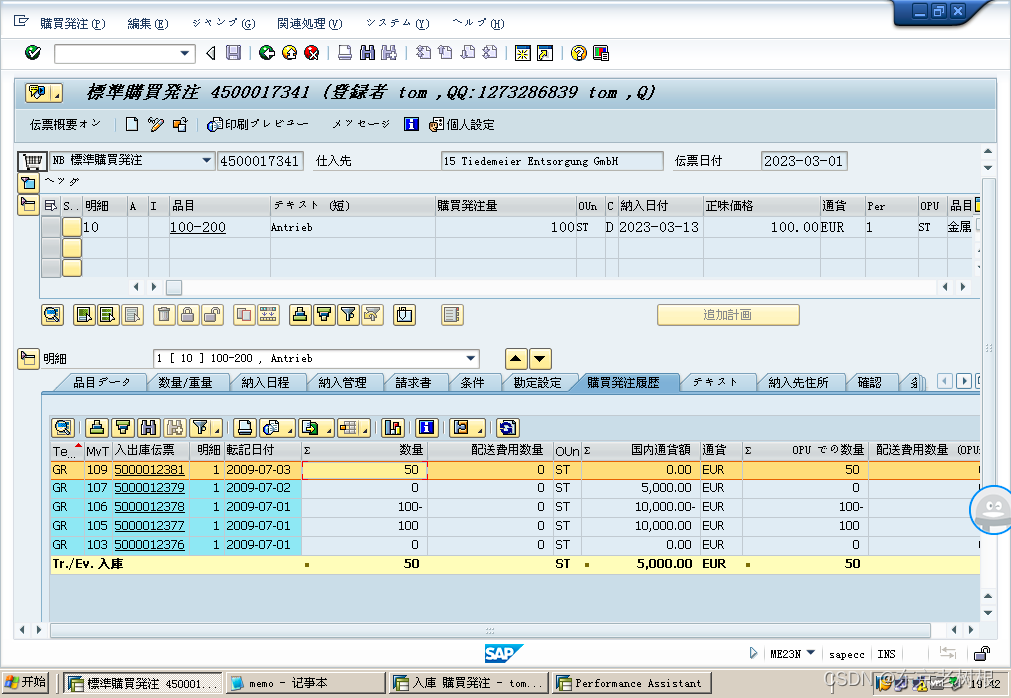Click the green checkmark Enter icon
Viewport: 1011px width, 698px height.
point(32,53)
